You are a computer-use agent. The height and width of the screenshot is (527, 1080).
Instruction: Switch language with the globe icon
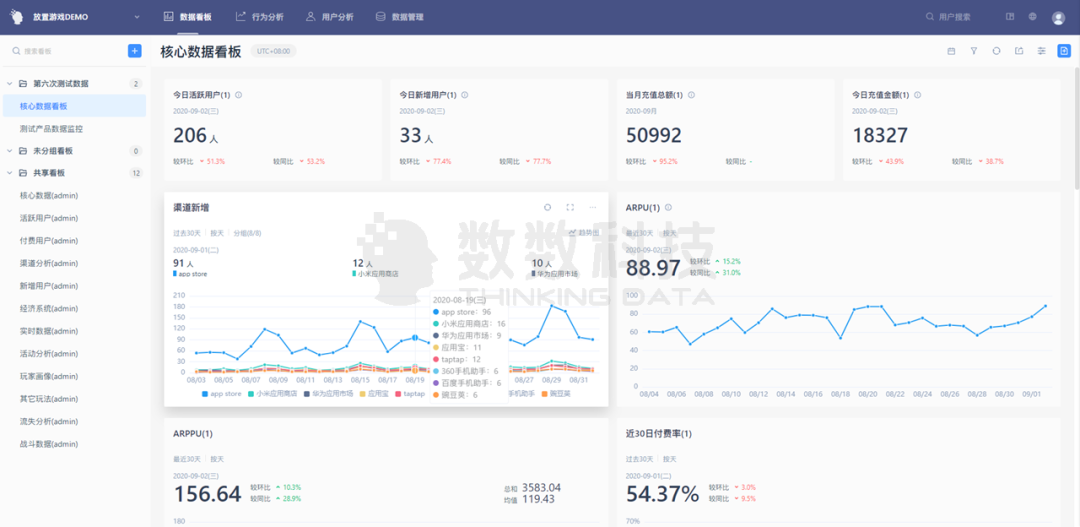(1032, 17)
